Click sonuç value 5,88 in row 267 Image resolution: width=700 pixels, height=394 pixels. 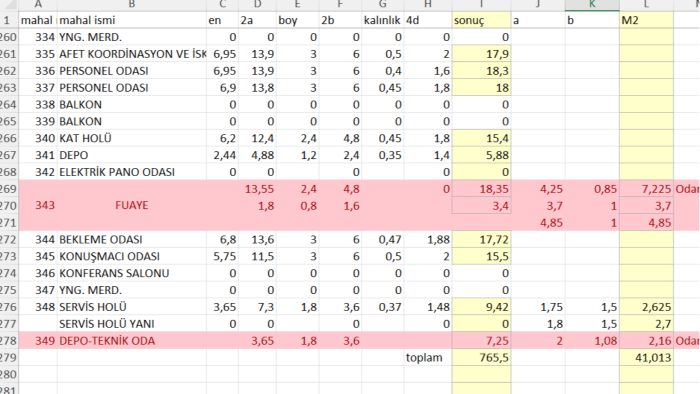pos(481,155)
